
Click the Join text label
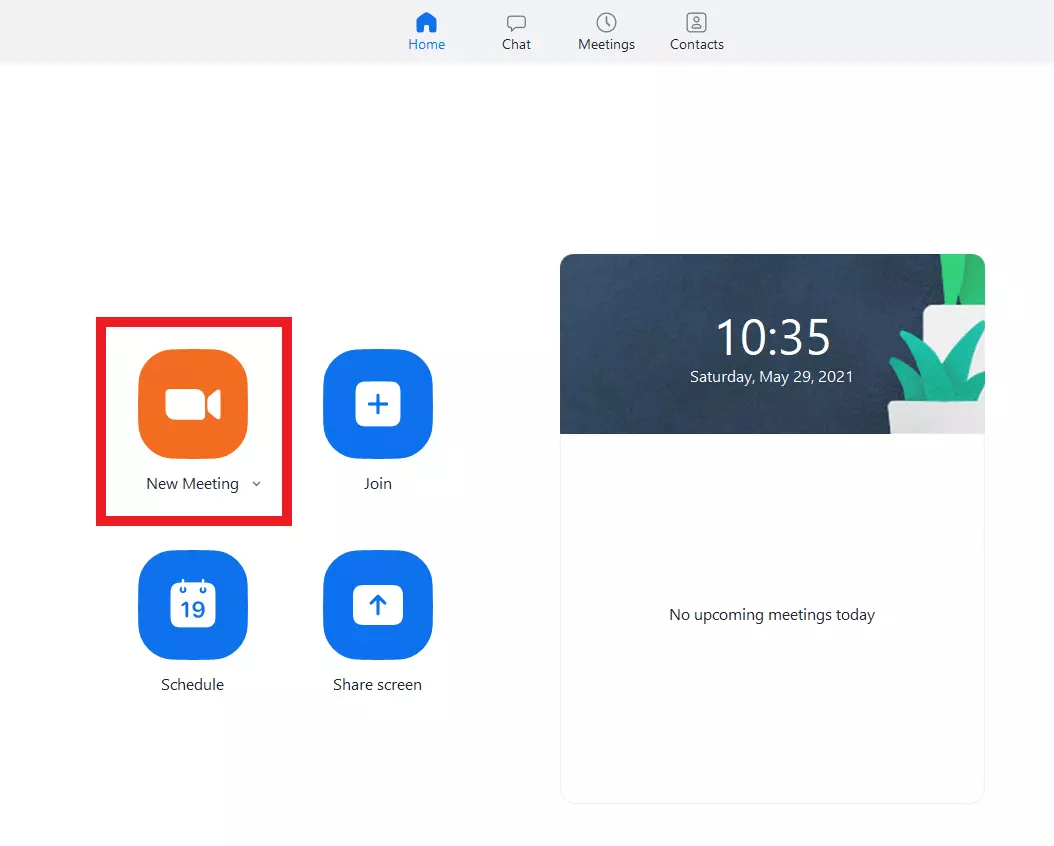point(378,484)
